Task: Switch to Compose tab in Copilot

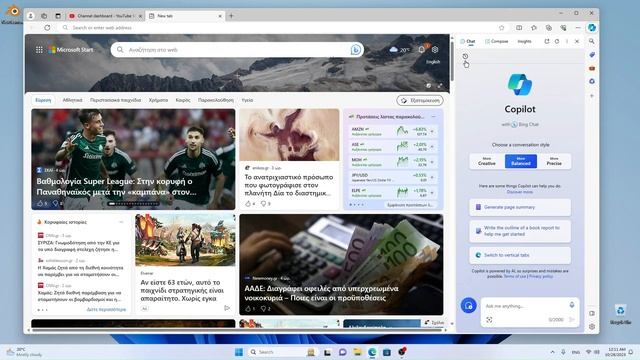Action: tap(496, 41)
